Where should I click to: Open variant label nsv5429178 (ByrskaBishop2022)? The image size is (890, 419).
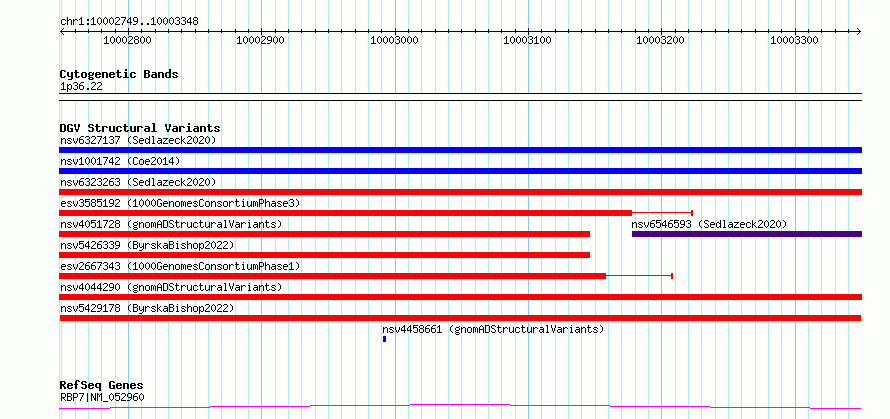point(147,308)
